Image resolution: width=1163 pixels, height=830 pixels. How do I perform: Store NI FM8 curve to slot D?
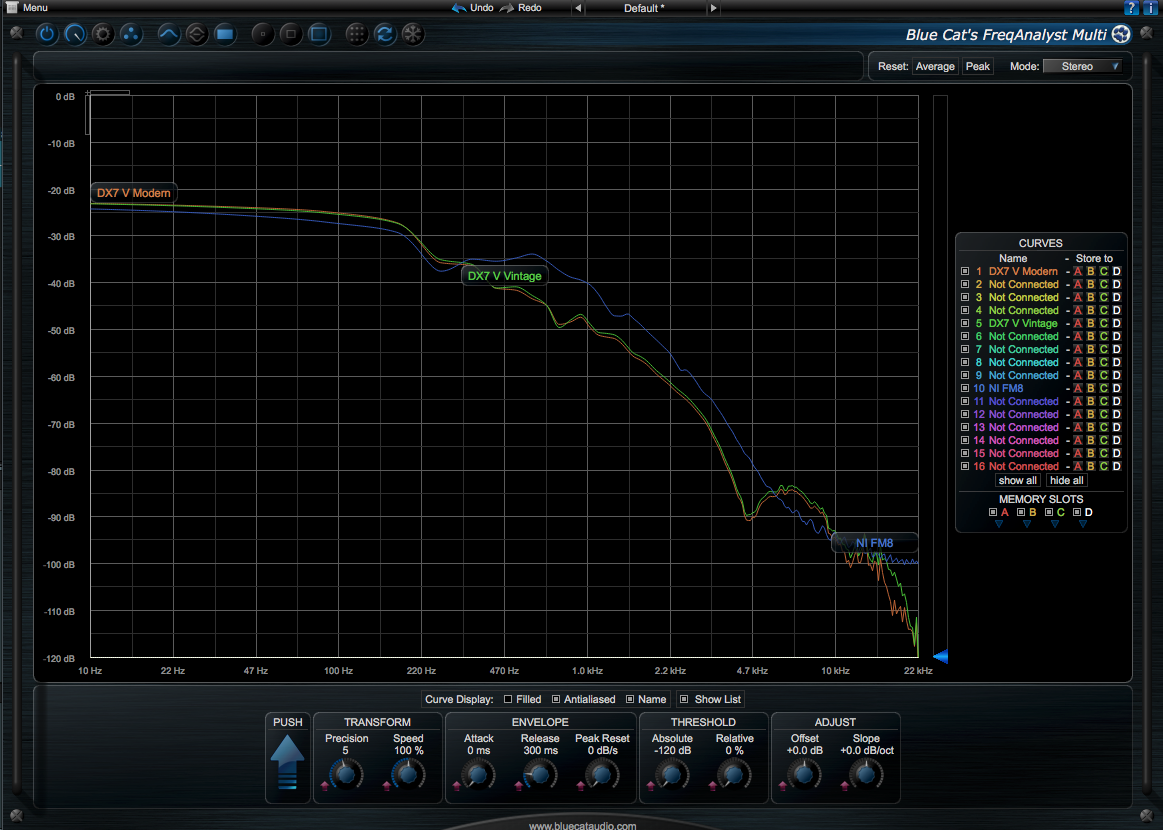click(1116, 388)
